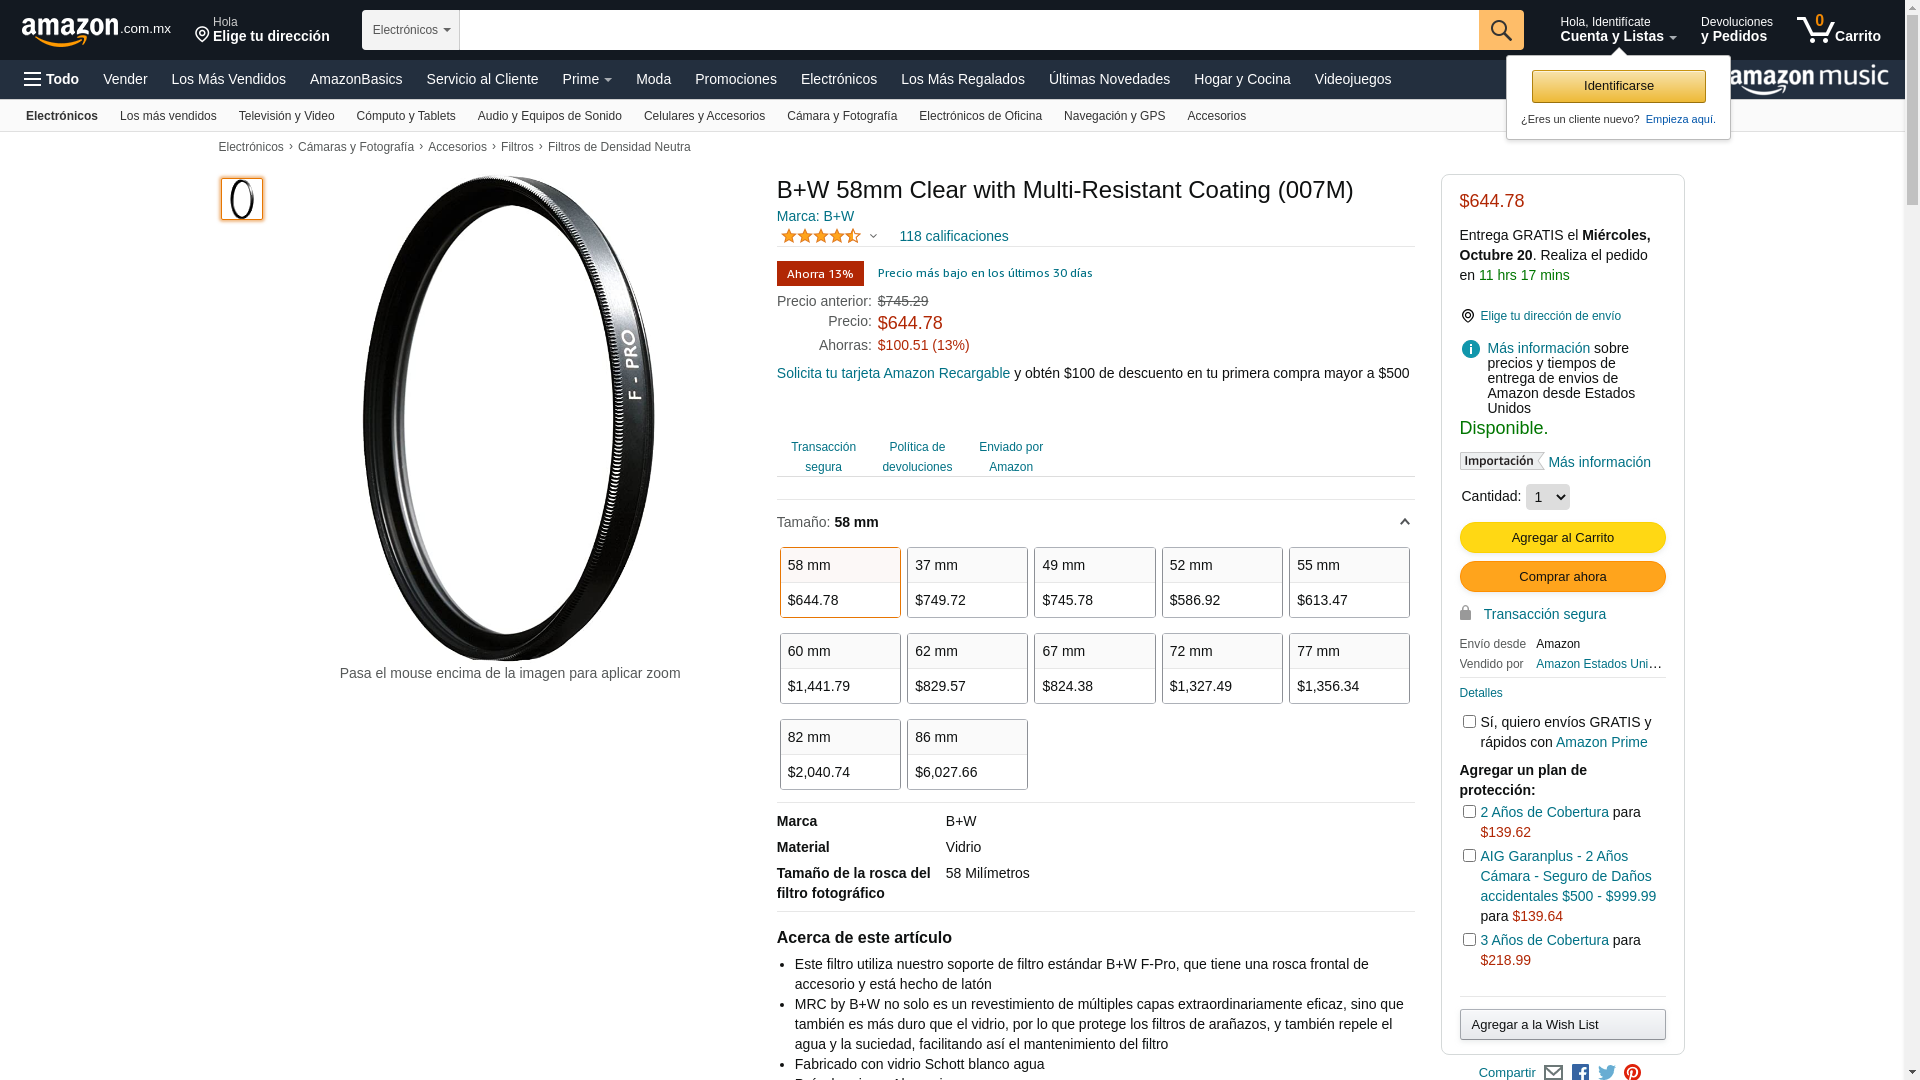1920x1080 pixels.
Task: Select the 67 mm size swatch
Action: pyautogui.click(x=1094, y=668)
